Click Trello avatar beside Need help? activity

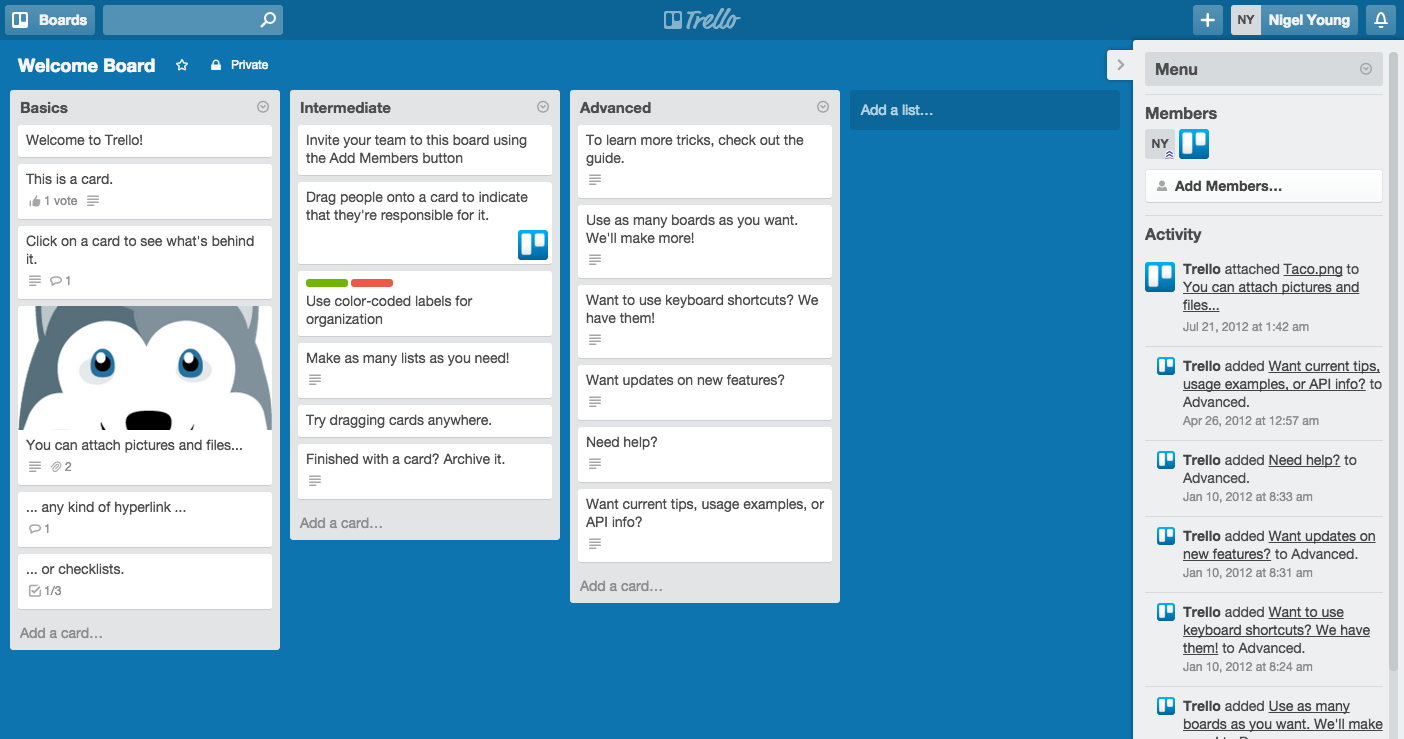[x=1166, y=460]
